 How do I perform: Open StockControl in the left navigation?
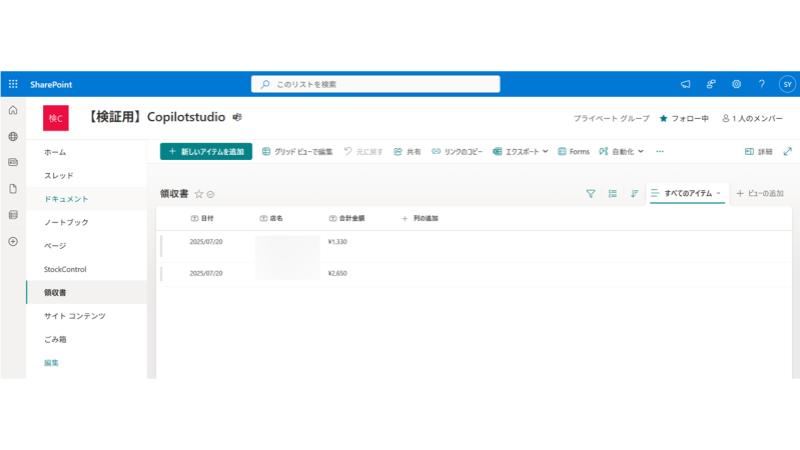coord(65,269)
